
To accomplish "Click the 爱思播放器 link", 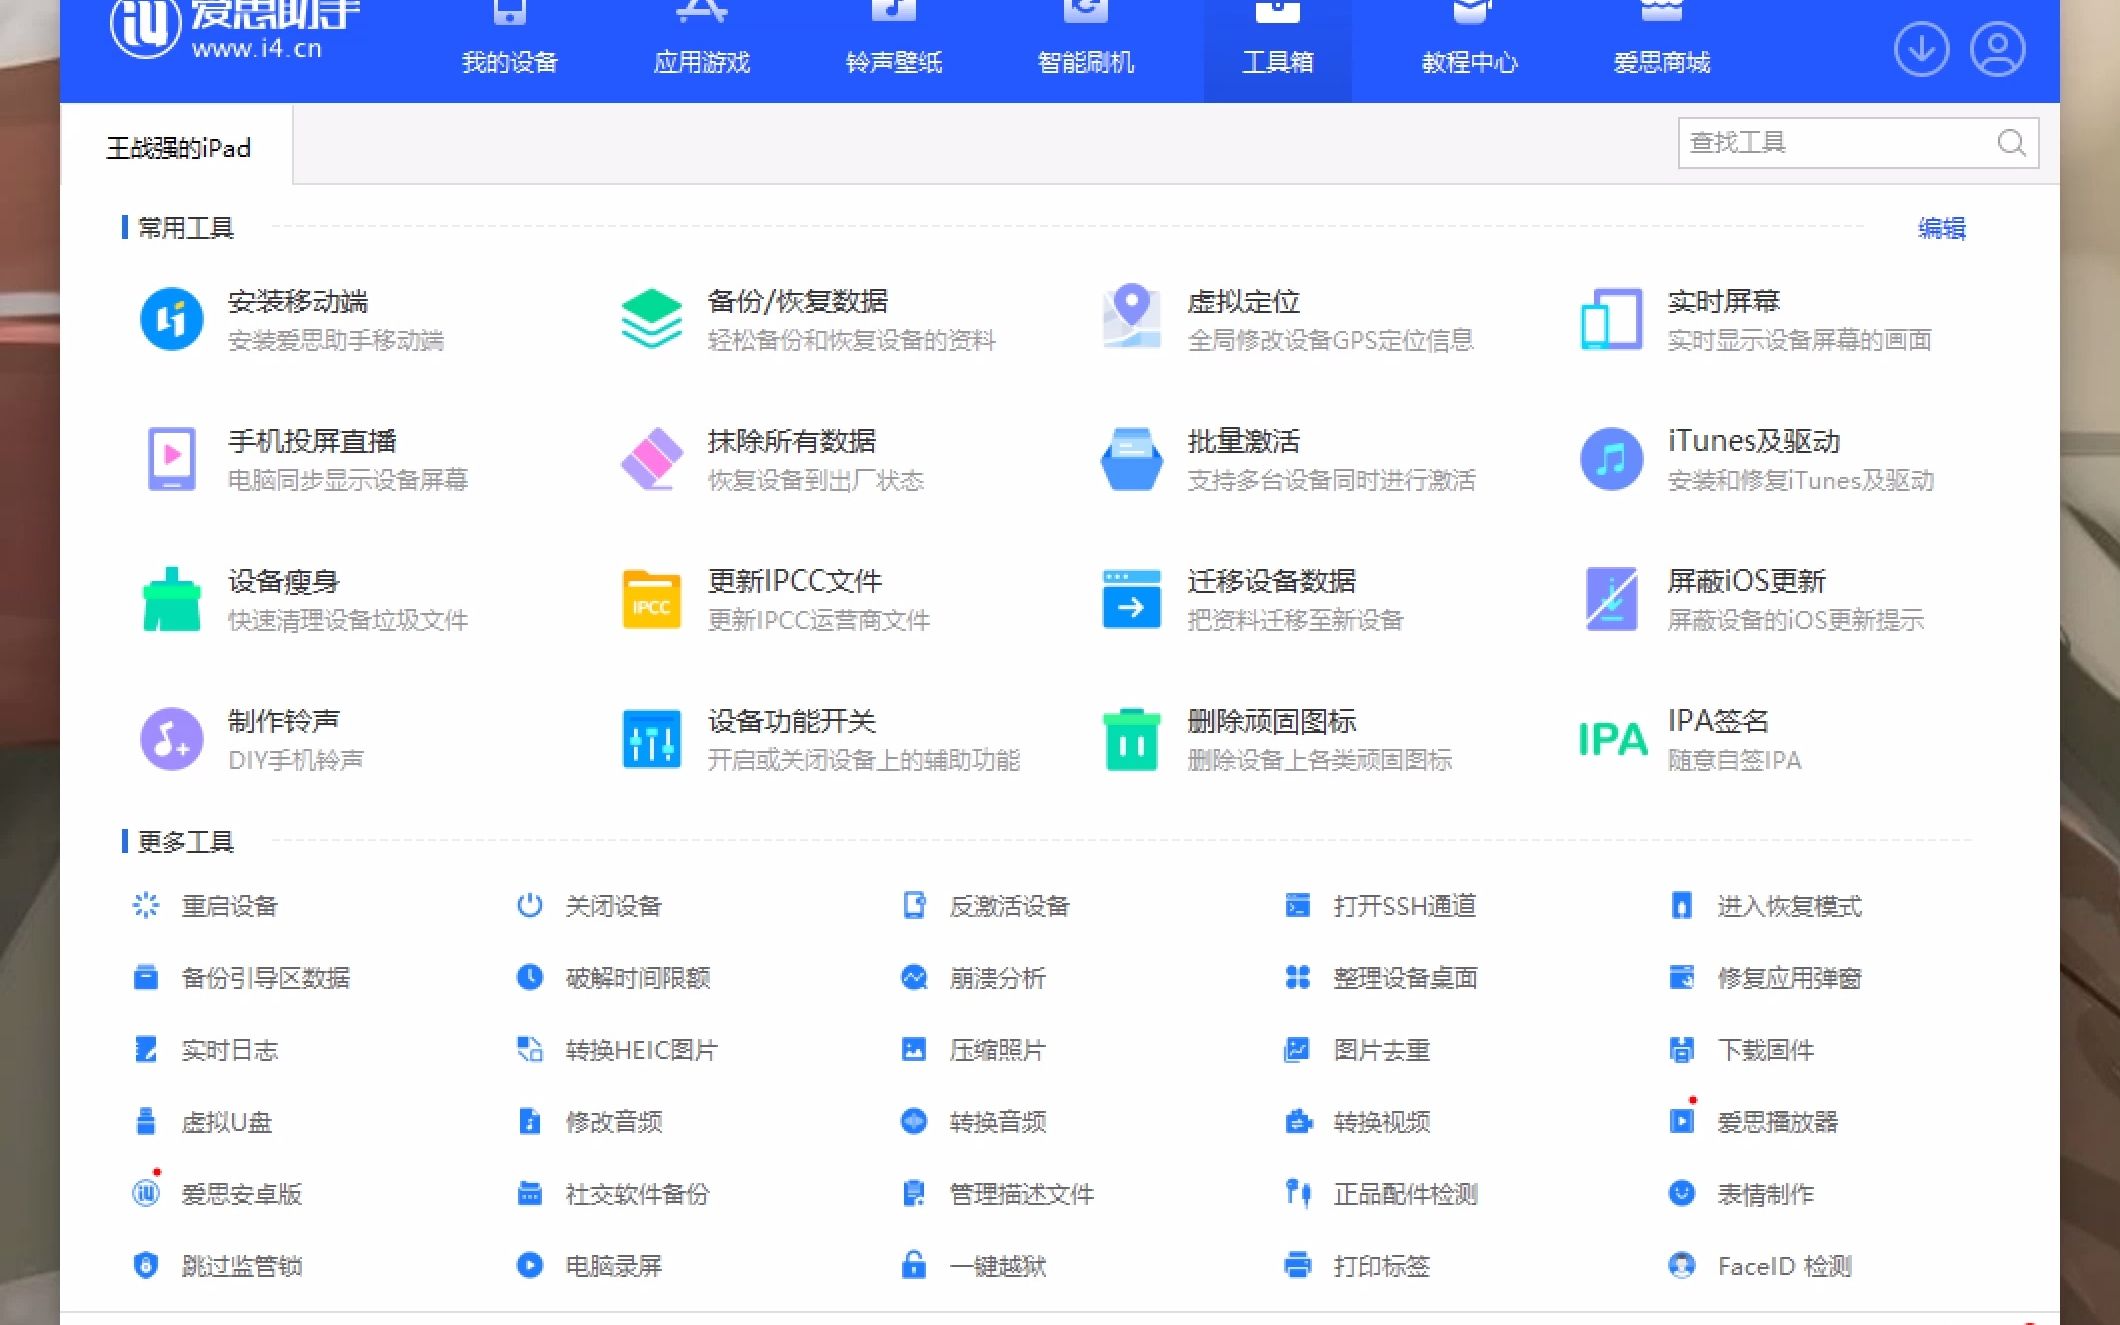I will coord(1777,1121).
